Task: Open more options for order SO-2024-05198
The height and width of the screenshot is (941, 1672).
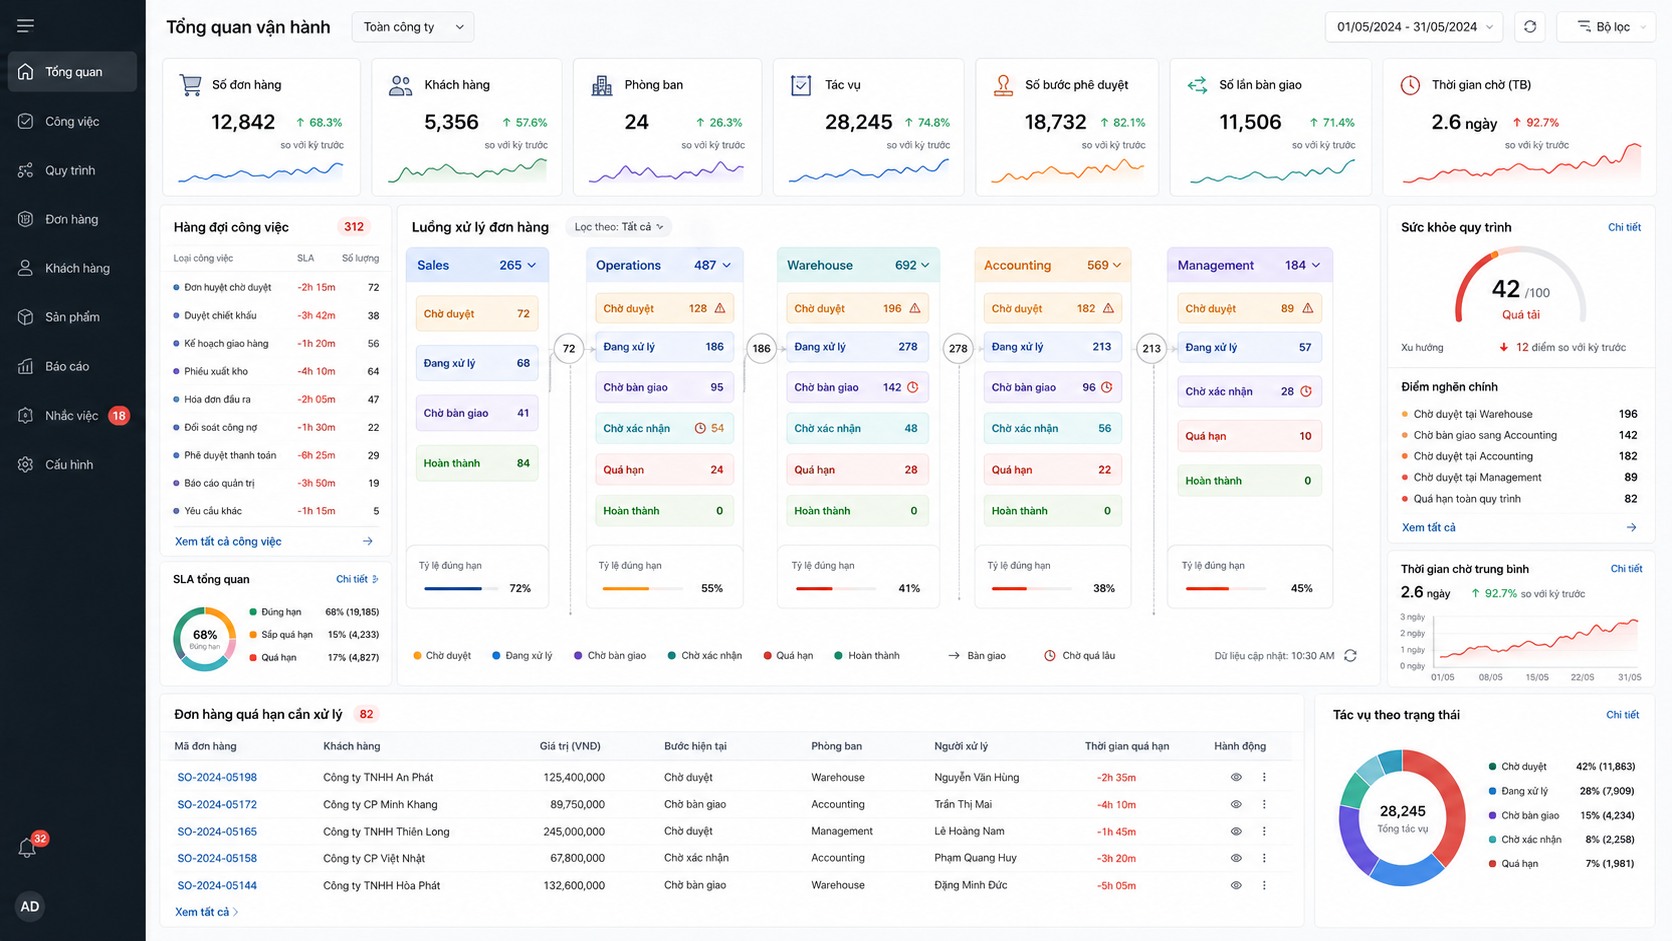Action: coord(1264,777)
